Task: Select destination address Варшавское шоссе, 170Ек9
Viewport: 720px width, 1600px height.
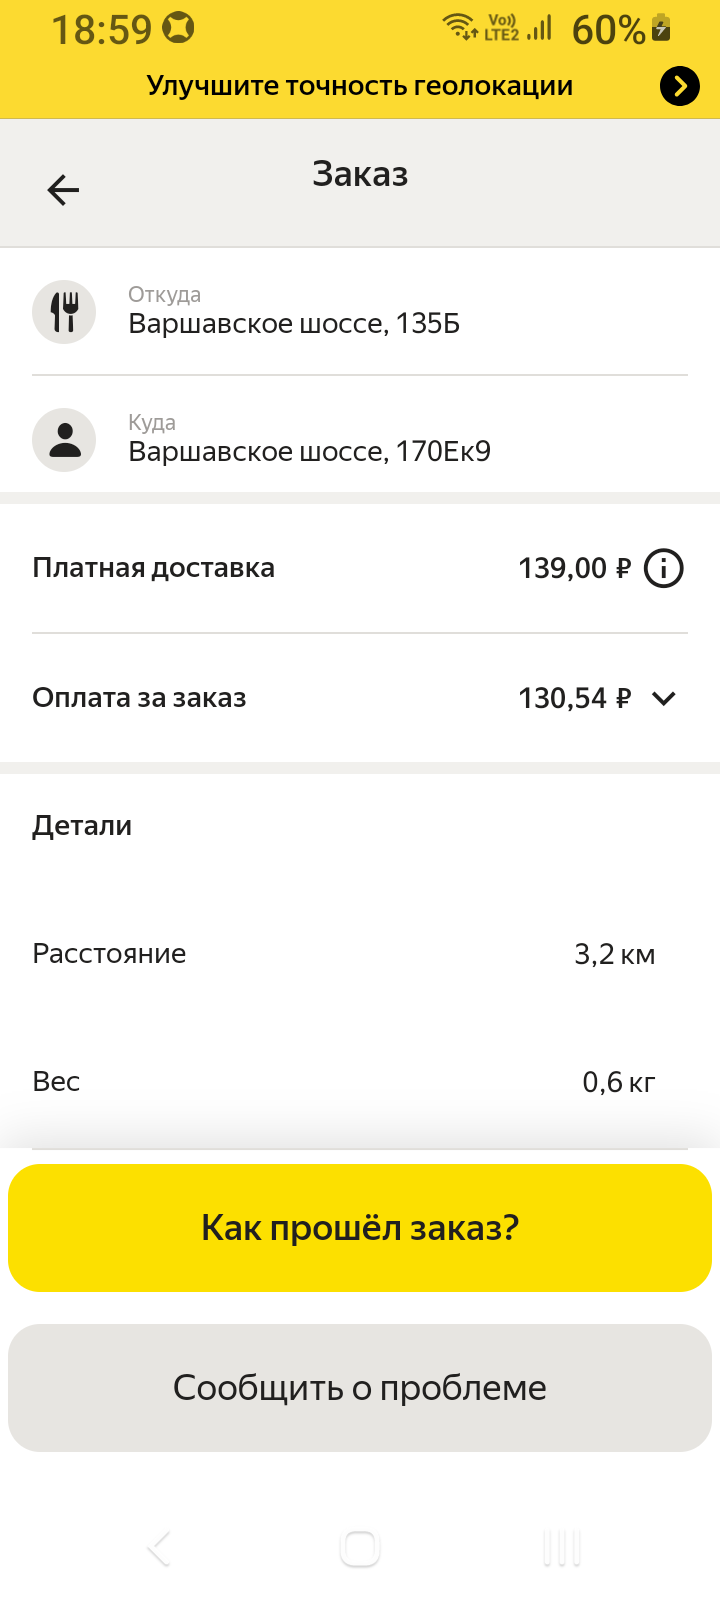Action: coord(310,452)
